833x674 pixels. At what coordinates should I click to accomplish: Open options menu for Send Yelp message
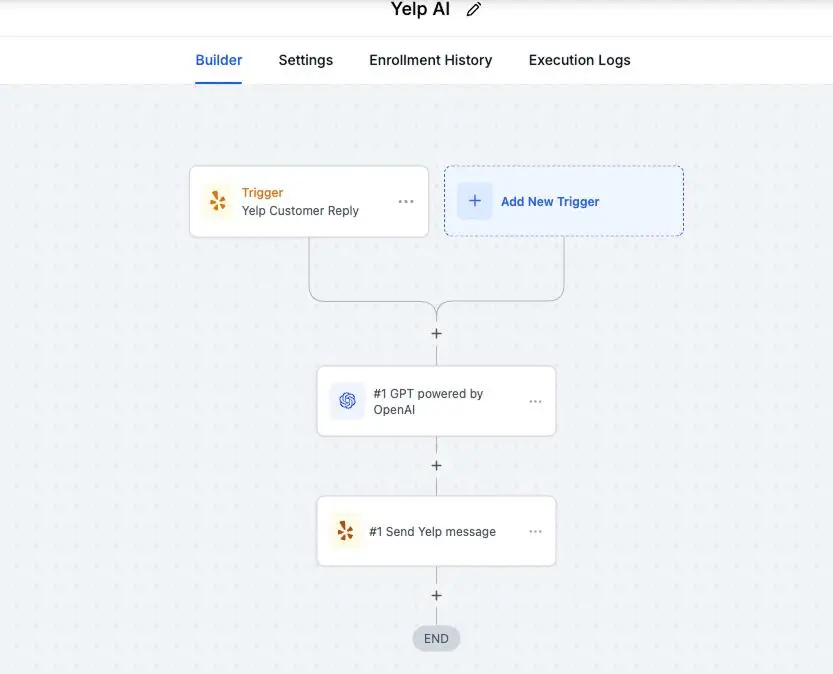coord(535,531)
